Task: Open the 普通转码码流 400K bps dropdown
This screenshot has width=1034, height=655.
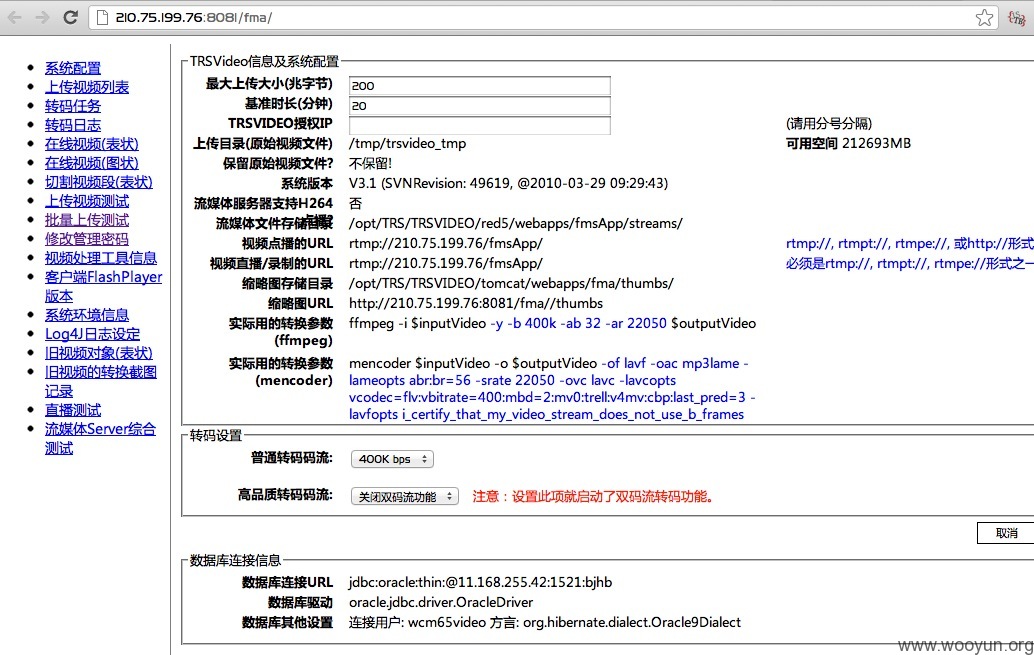Action: pos(392,459)
